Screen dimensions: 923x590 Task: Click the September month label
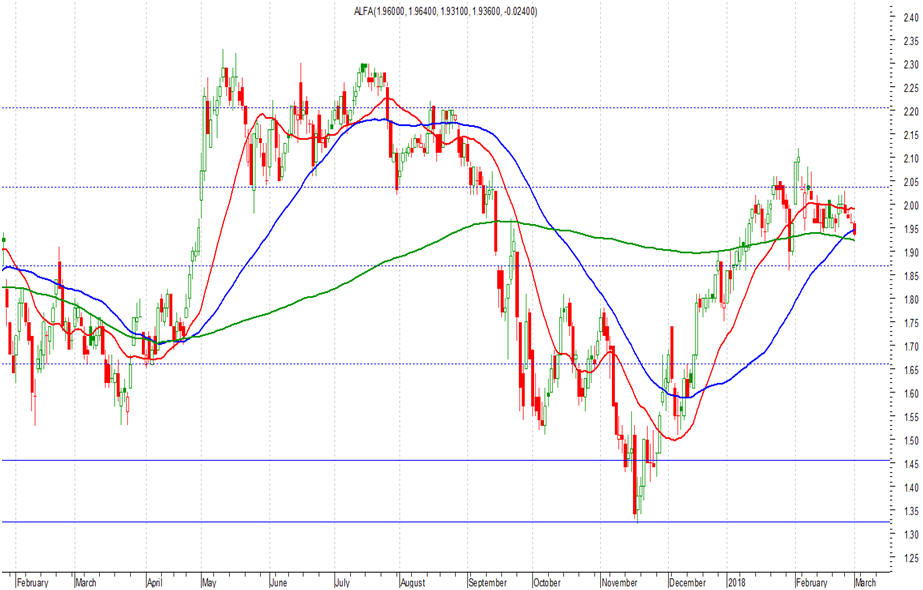tap(487, 582)
